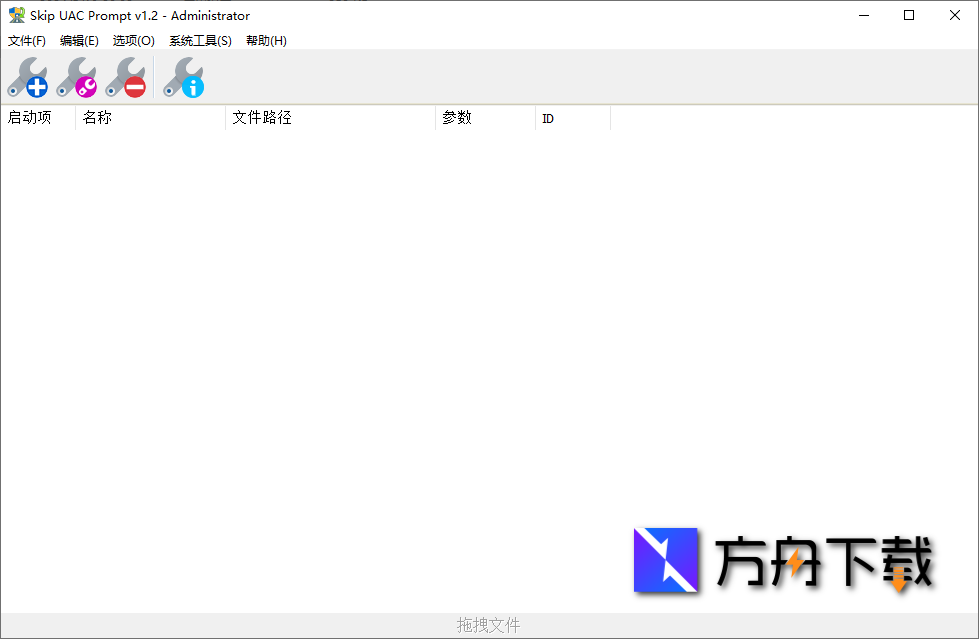This screenshot has height=639, width=979.
Task: Delete an entry using the red stop wrench icon
Action: (128, 76)
